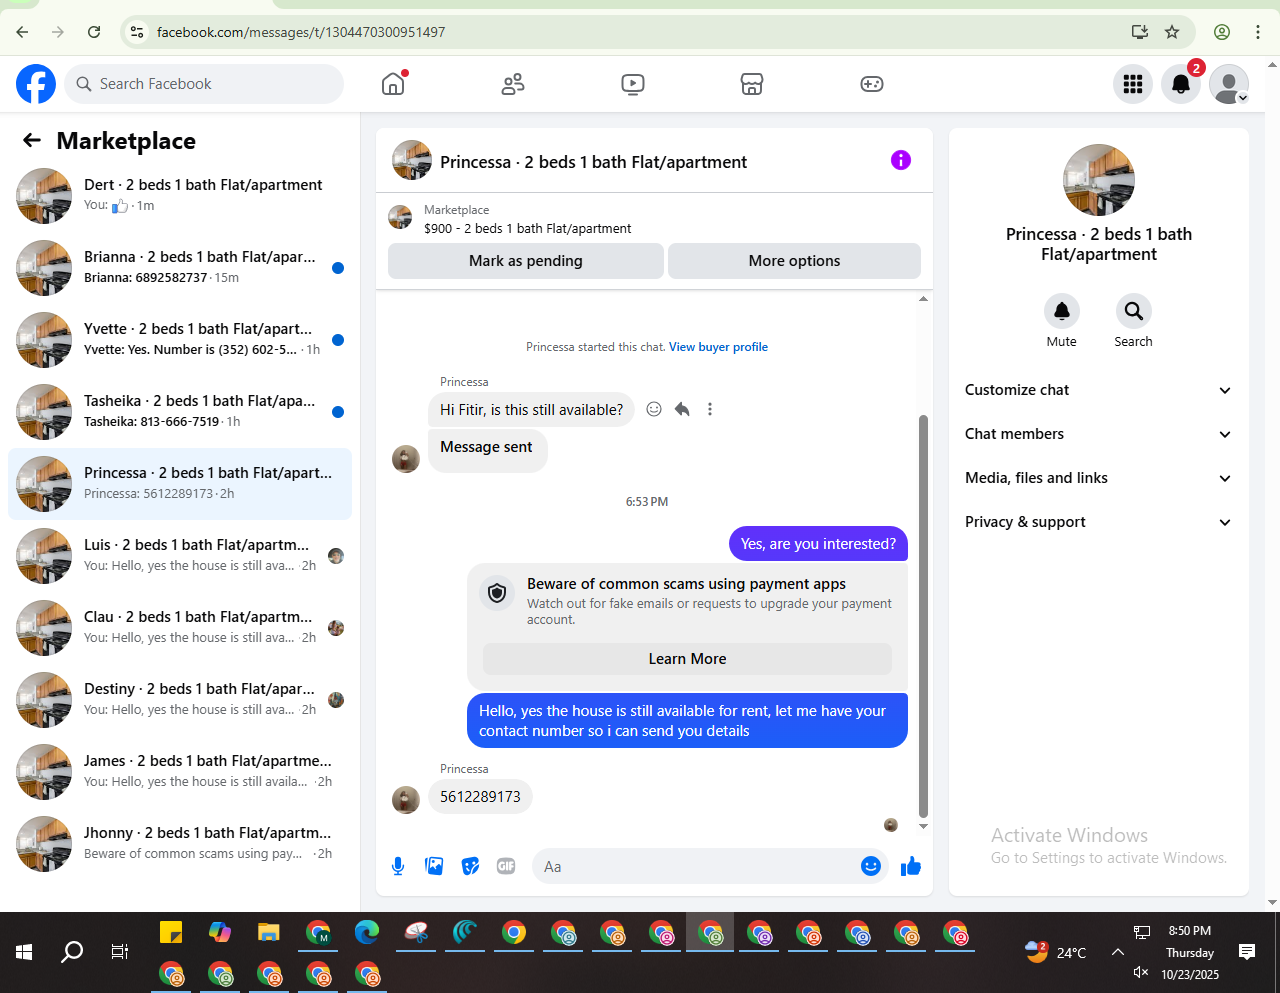
Task: Click the purple conversation info icon
Action: 901,160
